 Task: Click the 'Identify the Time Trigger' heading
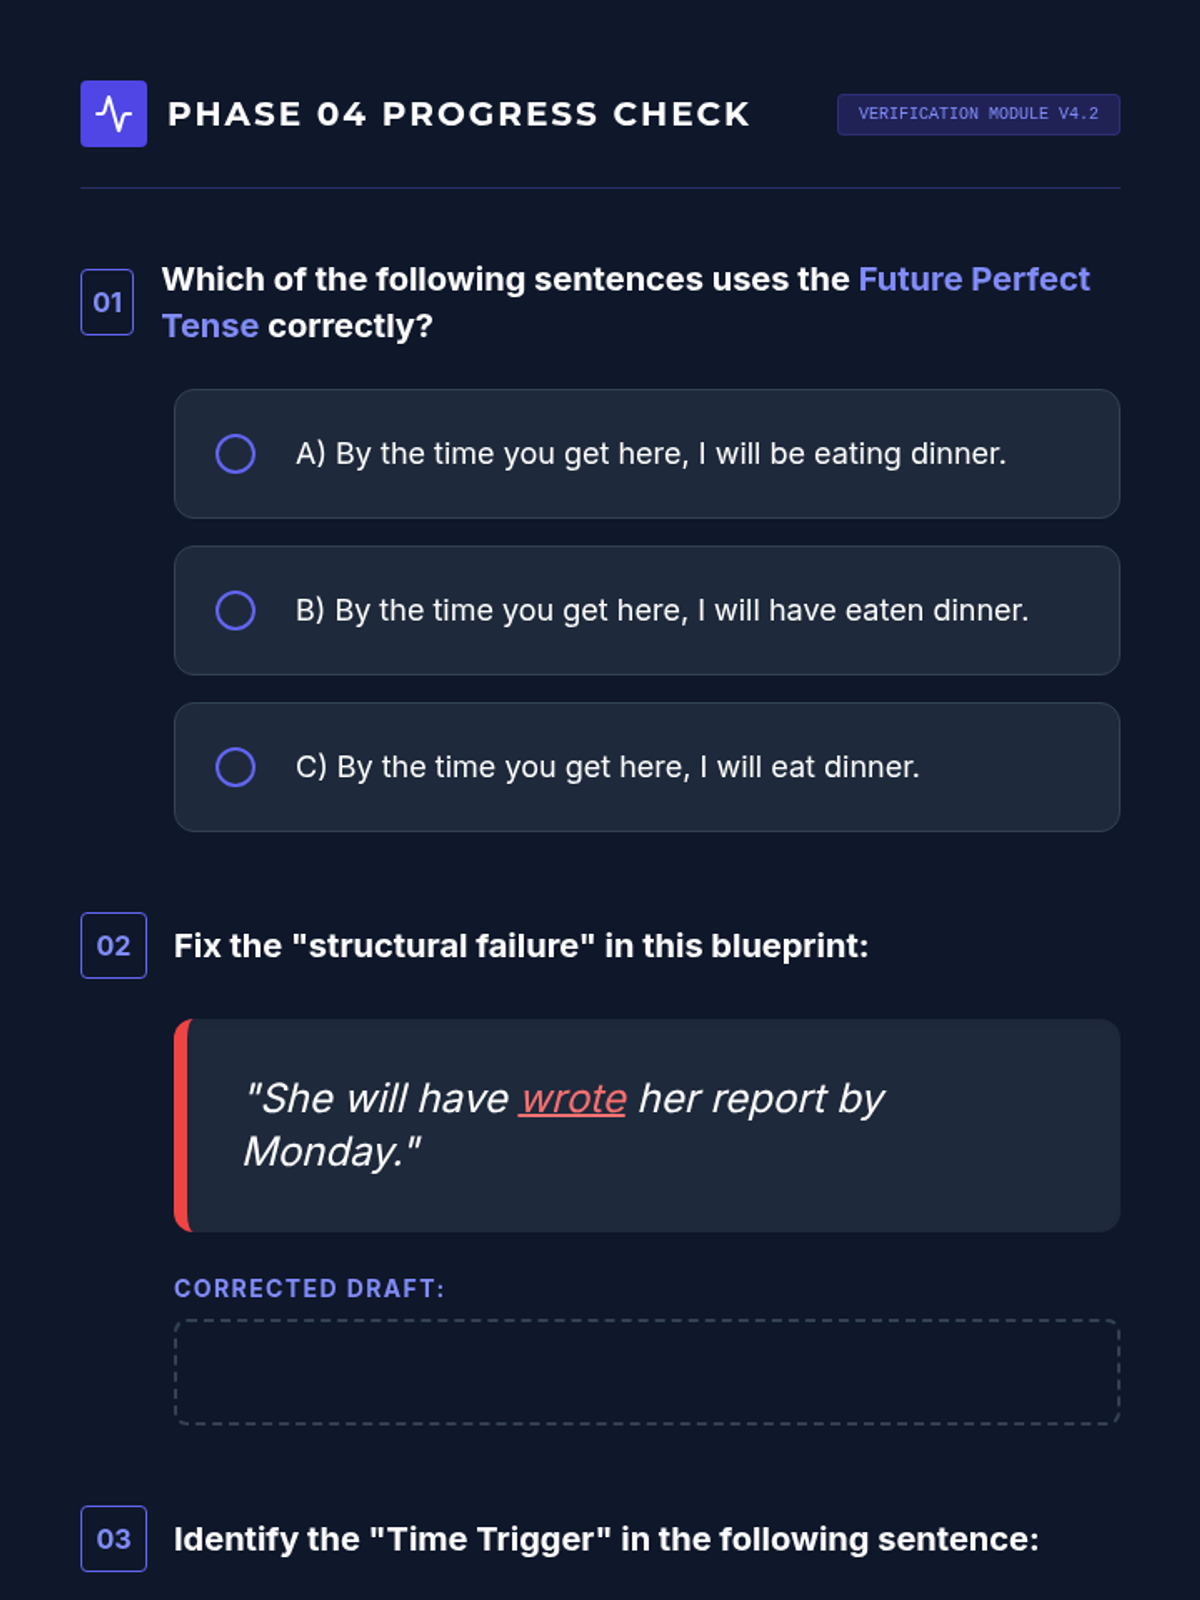[605, 1538]
